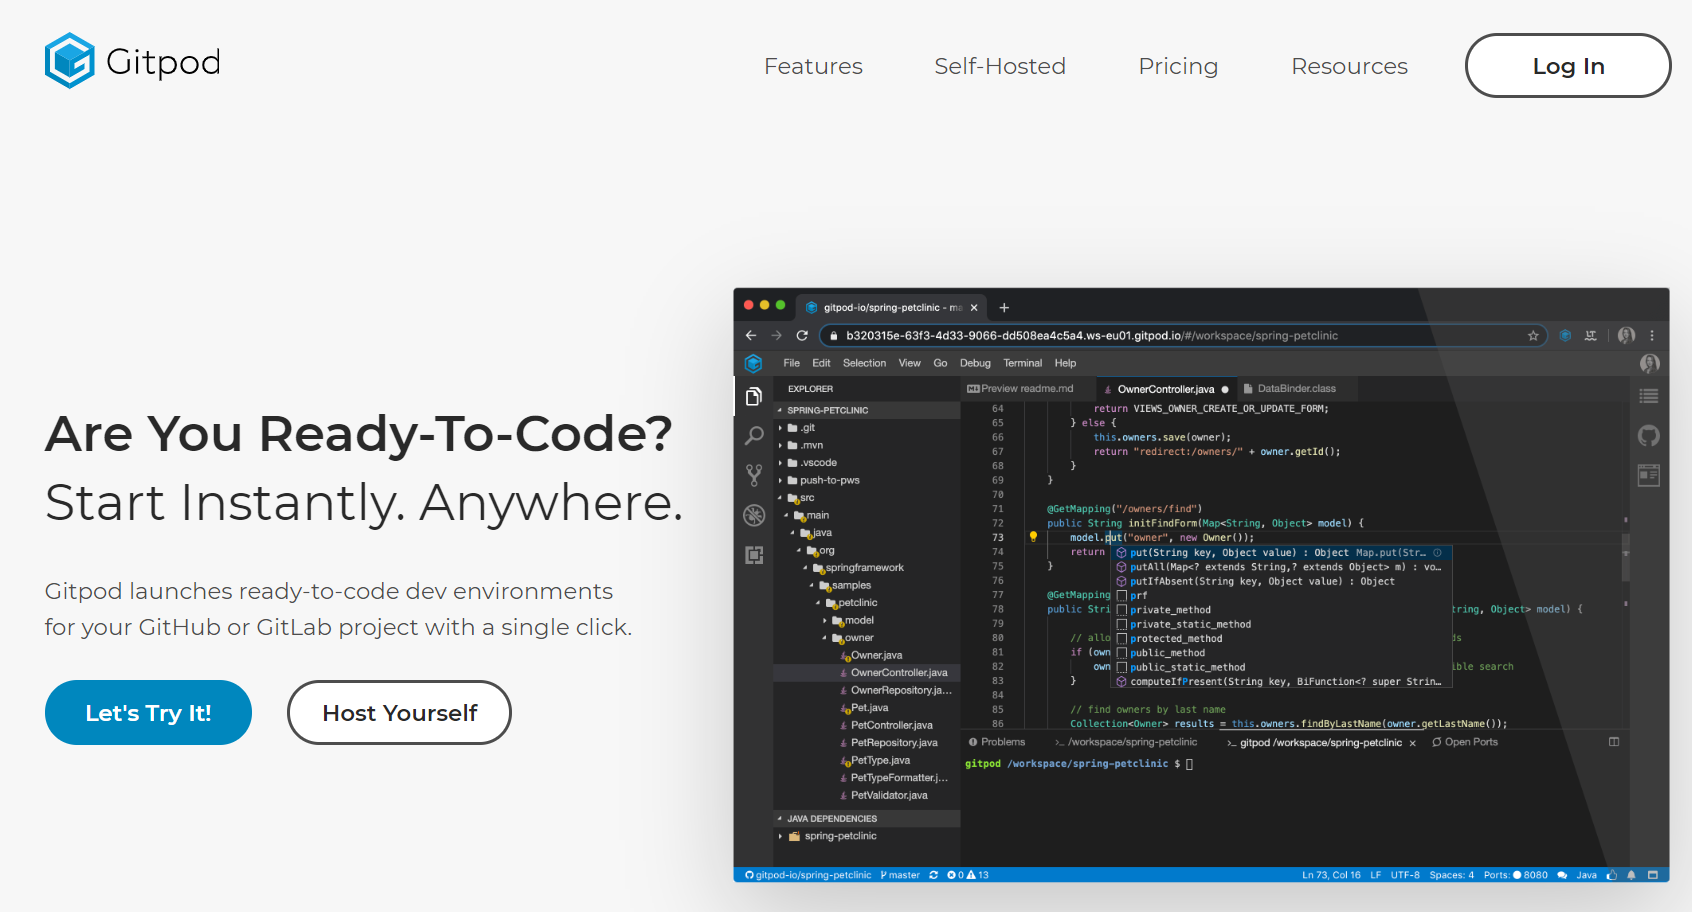Click the lightbulb quick-fix on line 73
The image size is (1692, 912).
click(x=1033, y=537)
